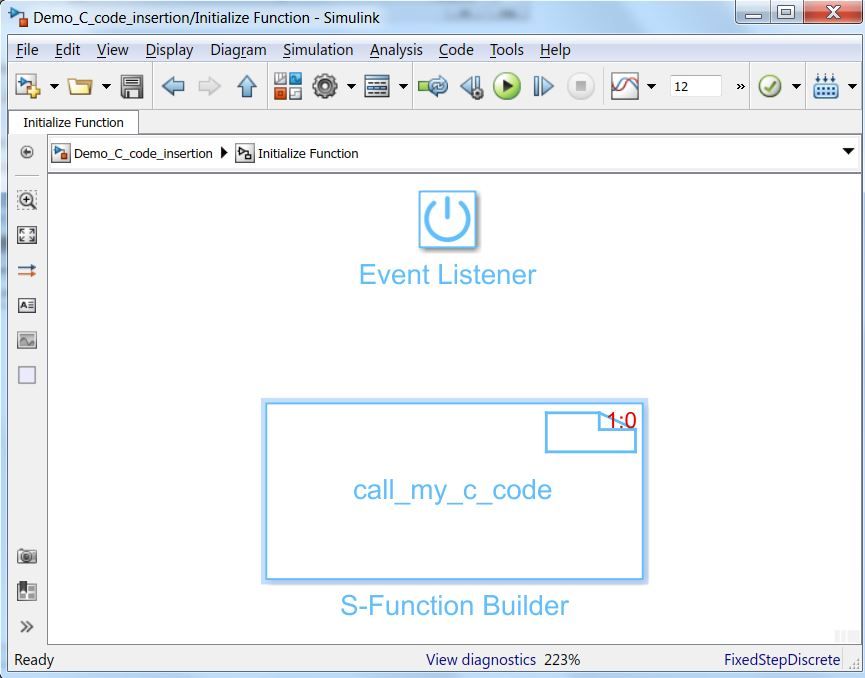Expand the breadcrumb bar dropdown arrow
865x678 pixels.
coord(848,151)
